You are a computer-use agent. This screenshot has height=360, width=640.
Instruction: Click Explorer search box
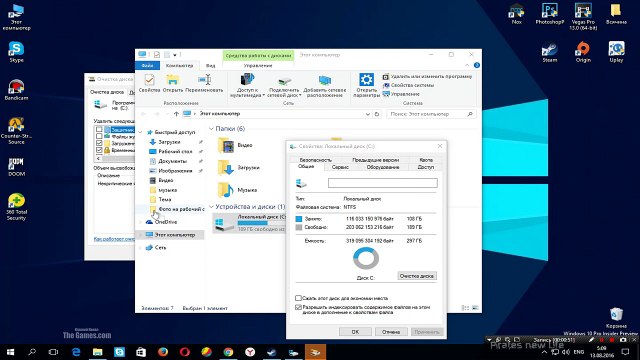click(x=431, y=114)
